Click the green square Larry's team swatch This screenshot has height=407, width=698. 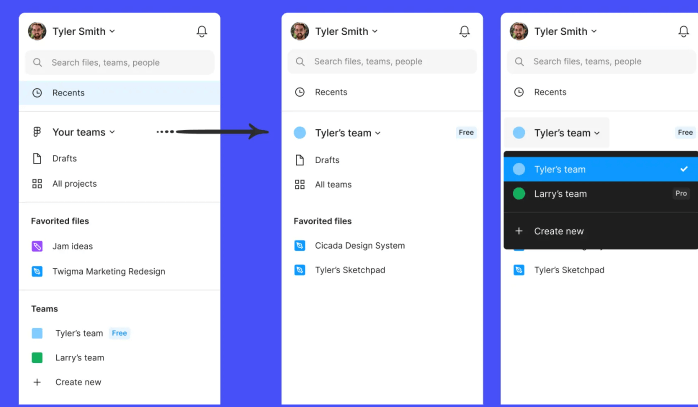point(37,358)
